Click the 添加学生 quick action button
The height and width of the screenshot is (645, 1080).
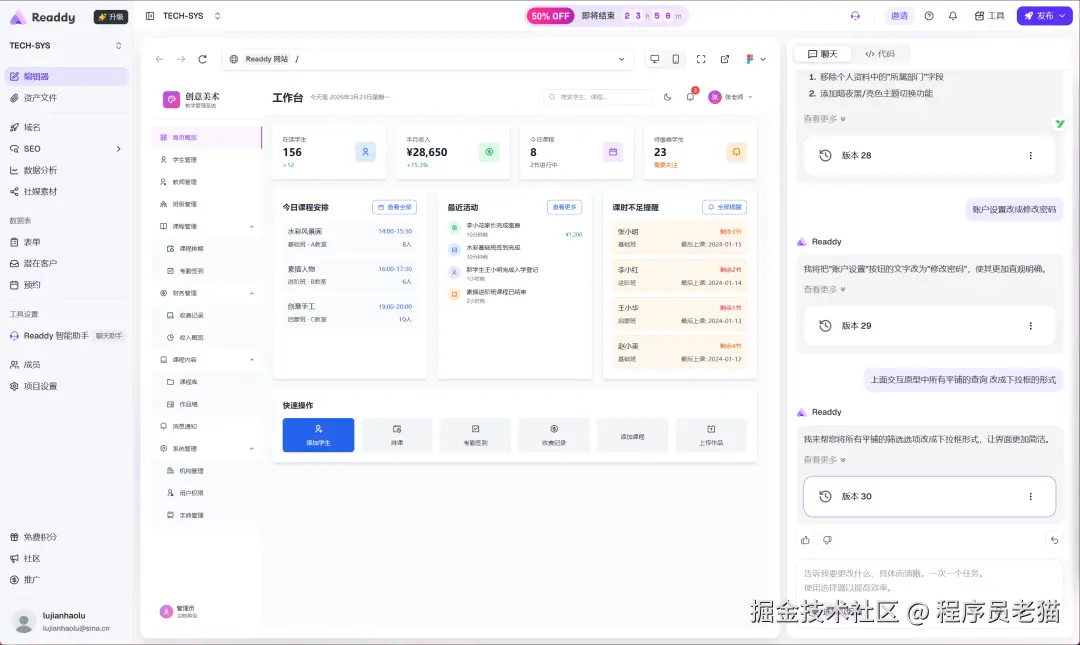tap(318, 434)
